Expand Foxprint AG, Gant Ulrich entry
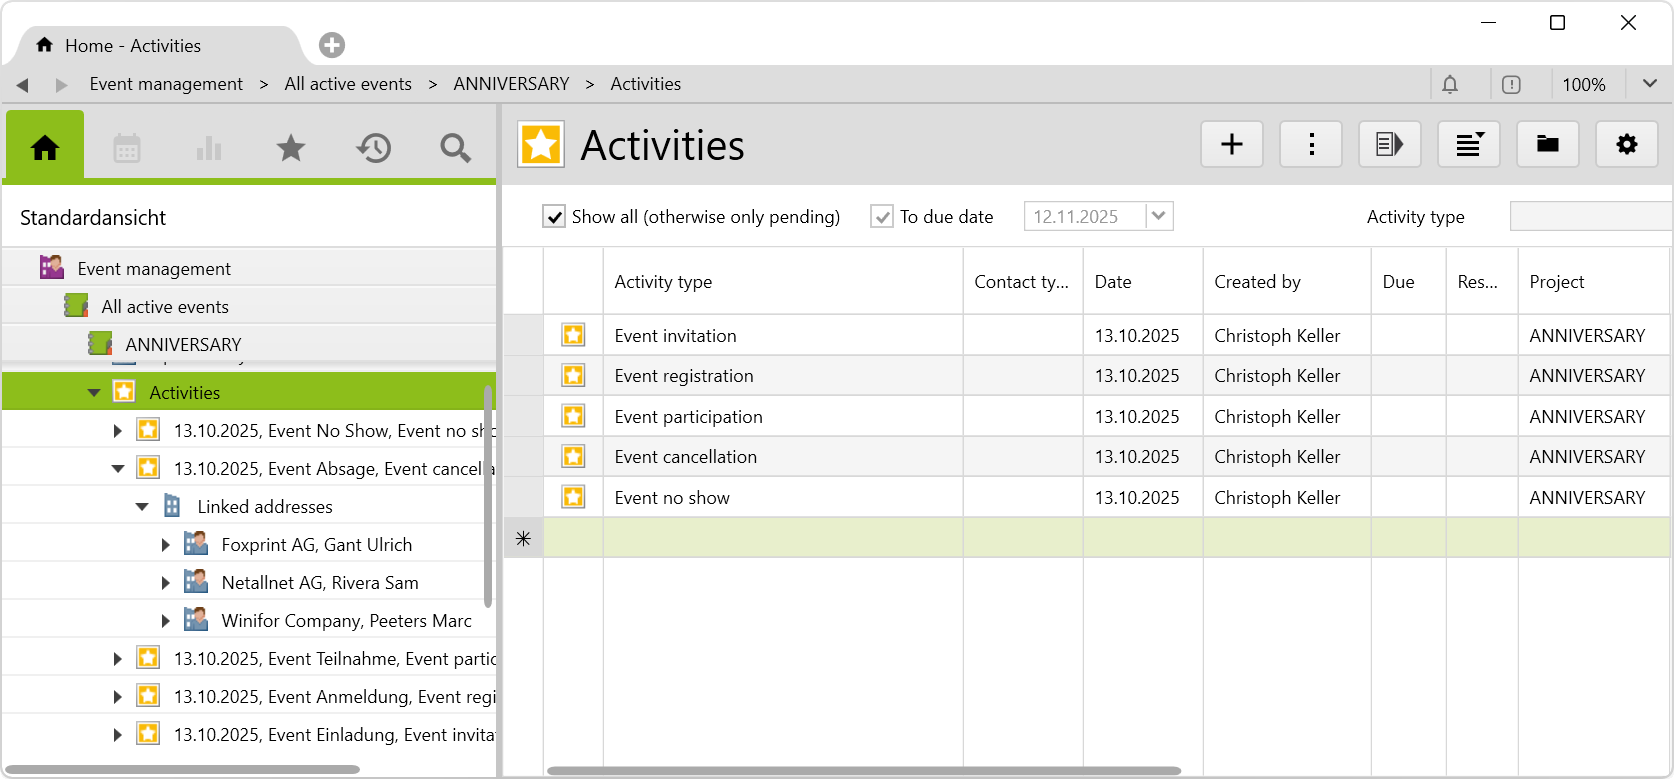 click(x=166, y=545)
